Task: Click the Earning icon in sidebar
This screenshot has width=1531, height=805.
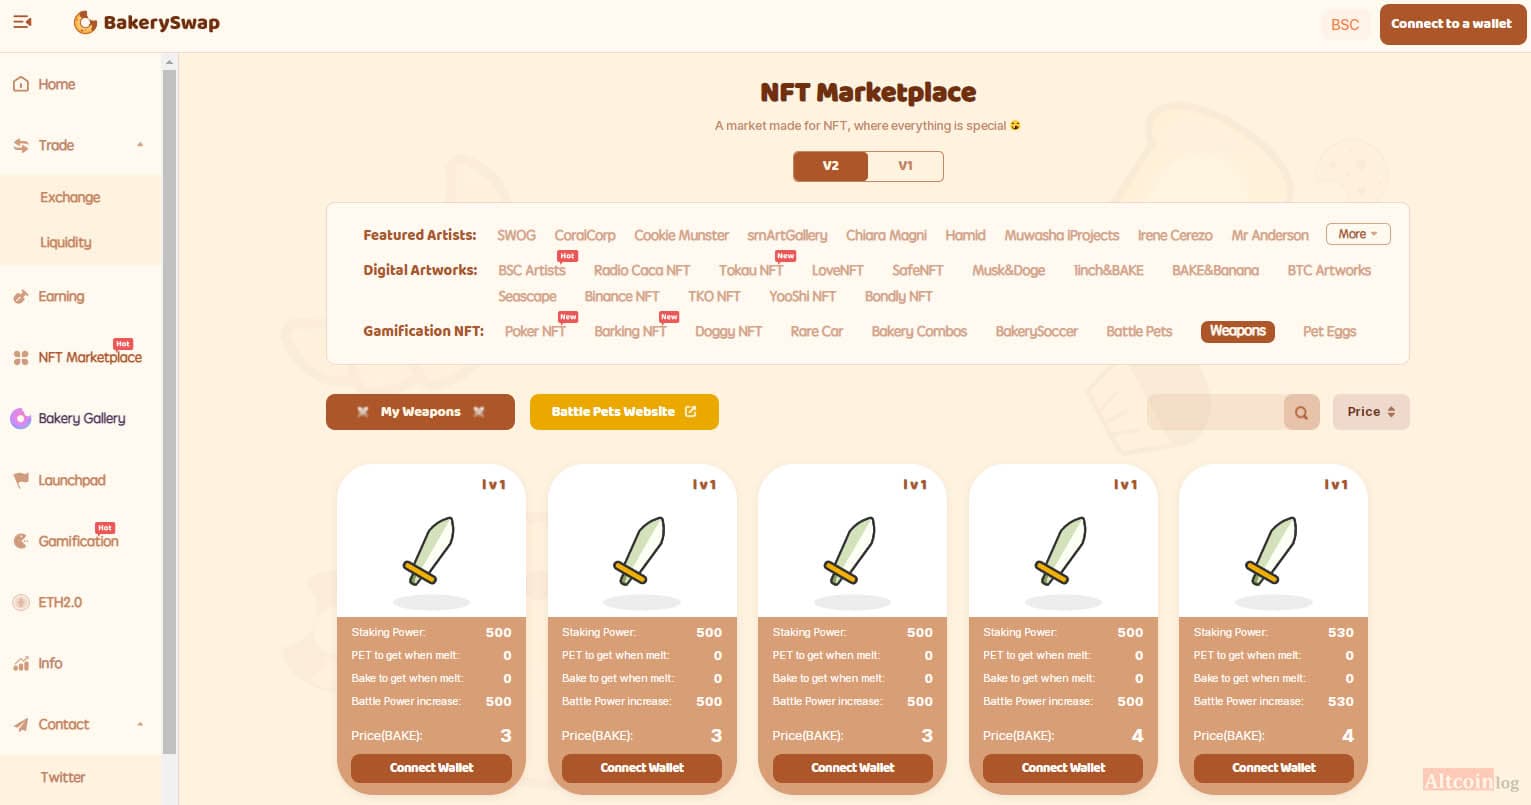Action: point(20,296)
